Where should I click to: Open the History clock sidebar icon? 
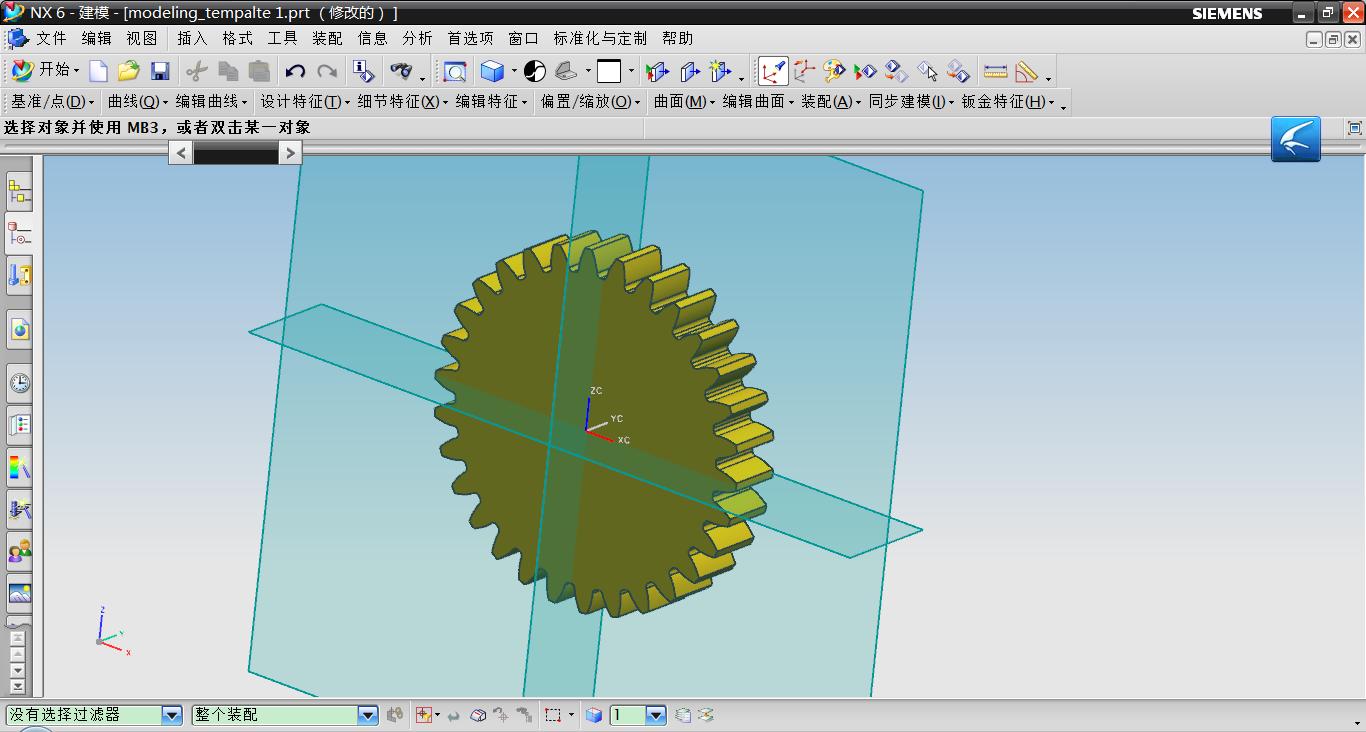coord(20,382)
